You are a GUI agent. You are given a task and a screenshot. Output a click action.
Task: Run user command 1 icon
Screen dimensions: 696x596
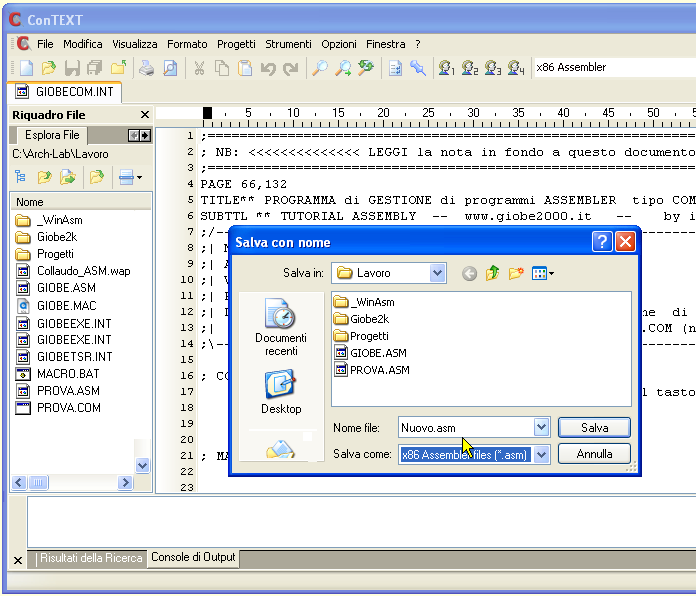click(x=447, y=68)
